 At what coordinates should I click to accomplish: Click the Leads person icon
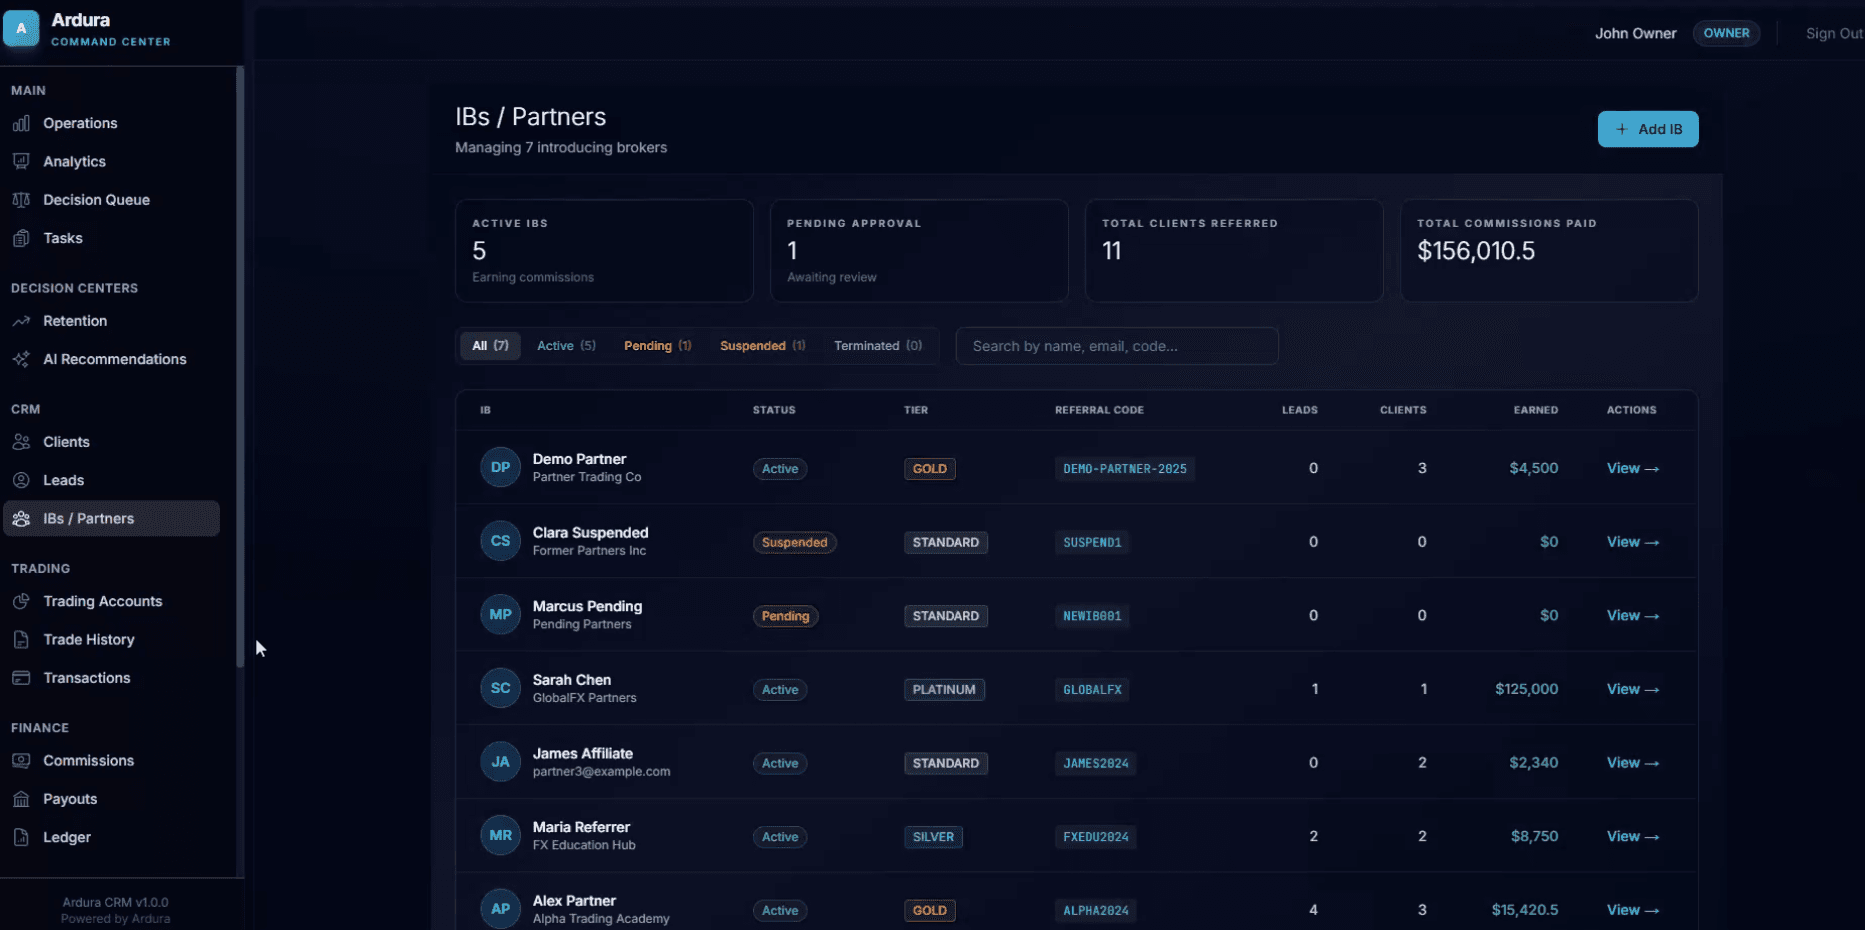pyautogui.click(x=21, y=480)
